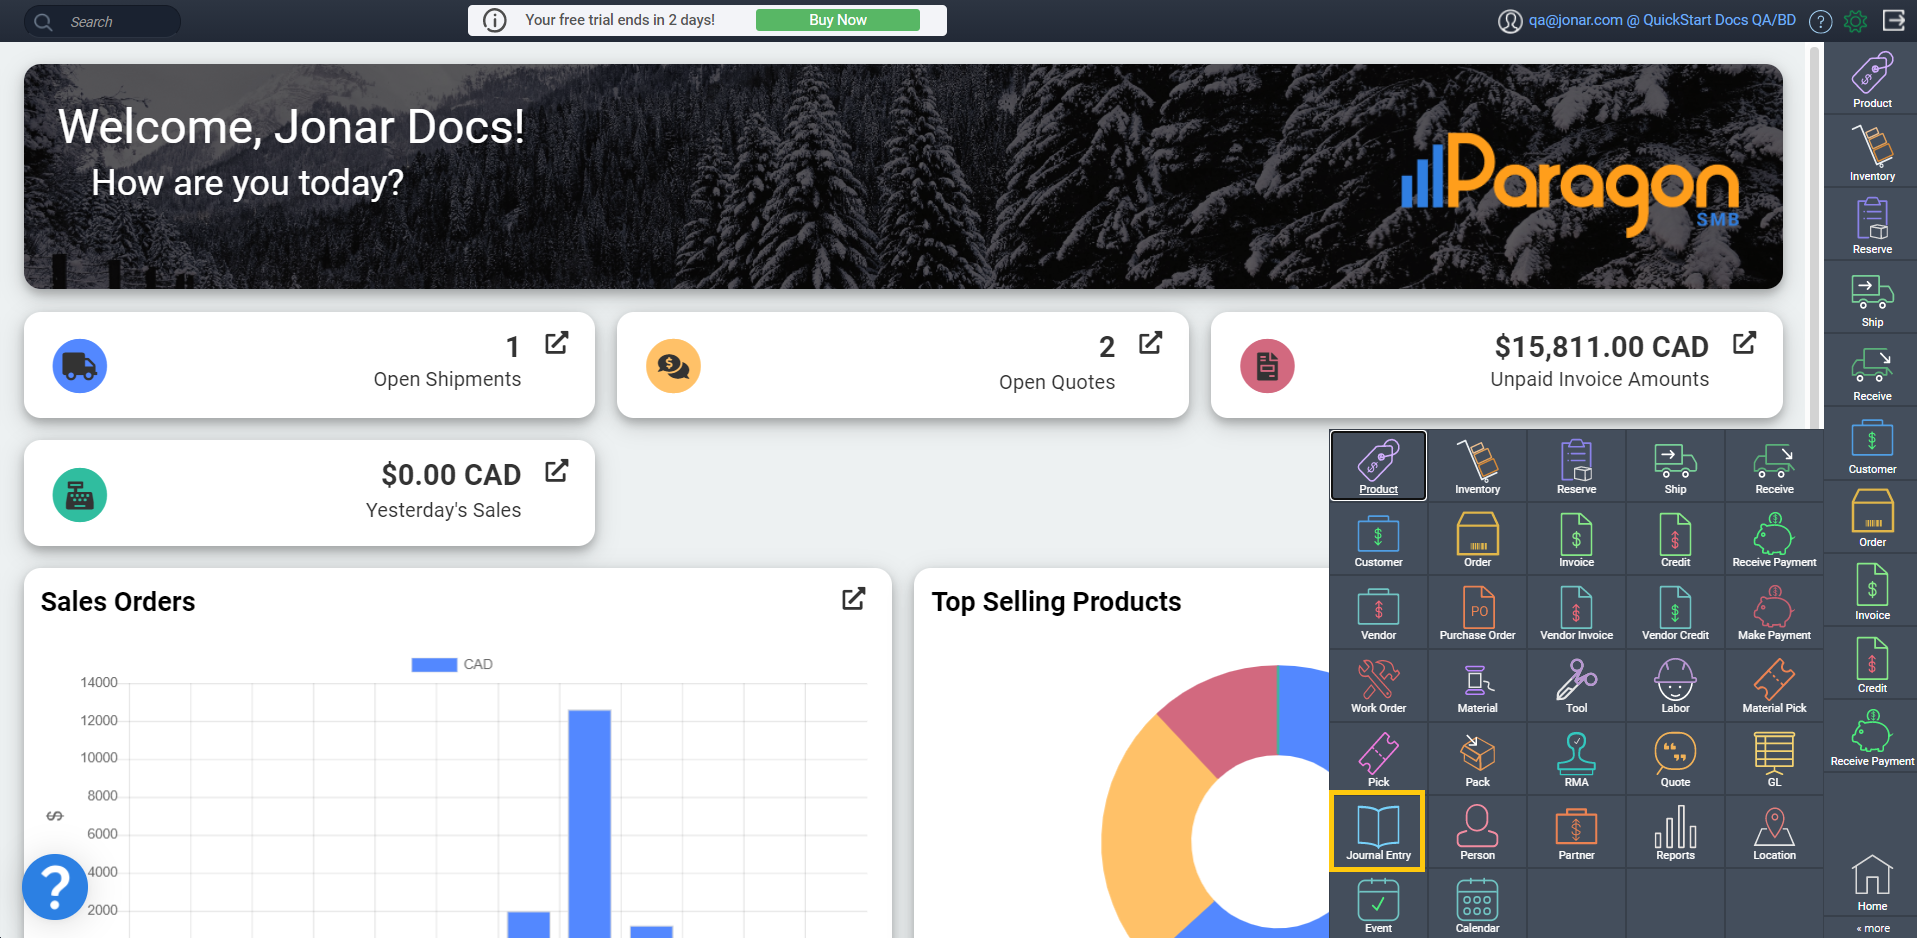Open the Vendor module

[1378, 612]
